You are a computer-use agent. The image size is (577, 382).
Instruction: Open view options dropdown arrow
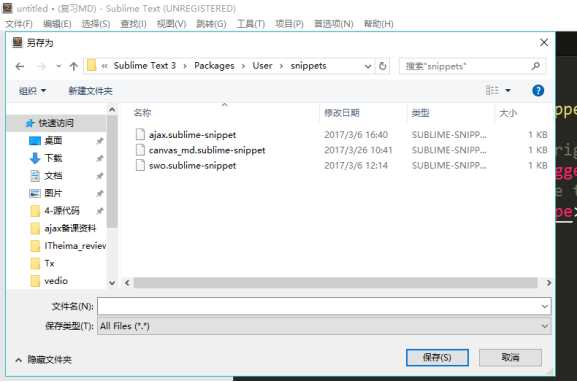tap(508, 91)
